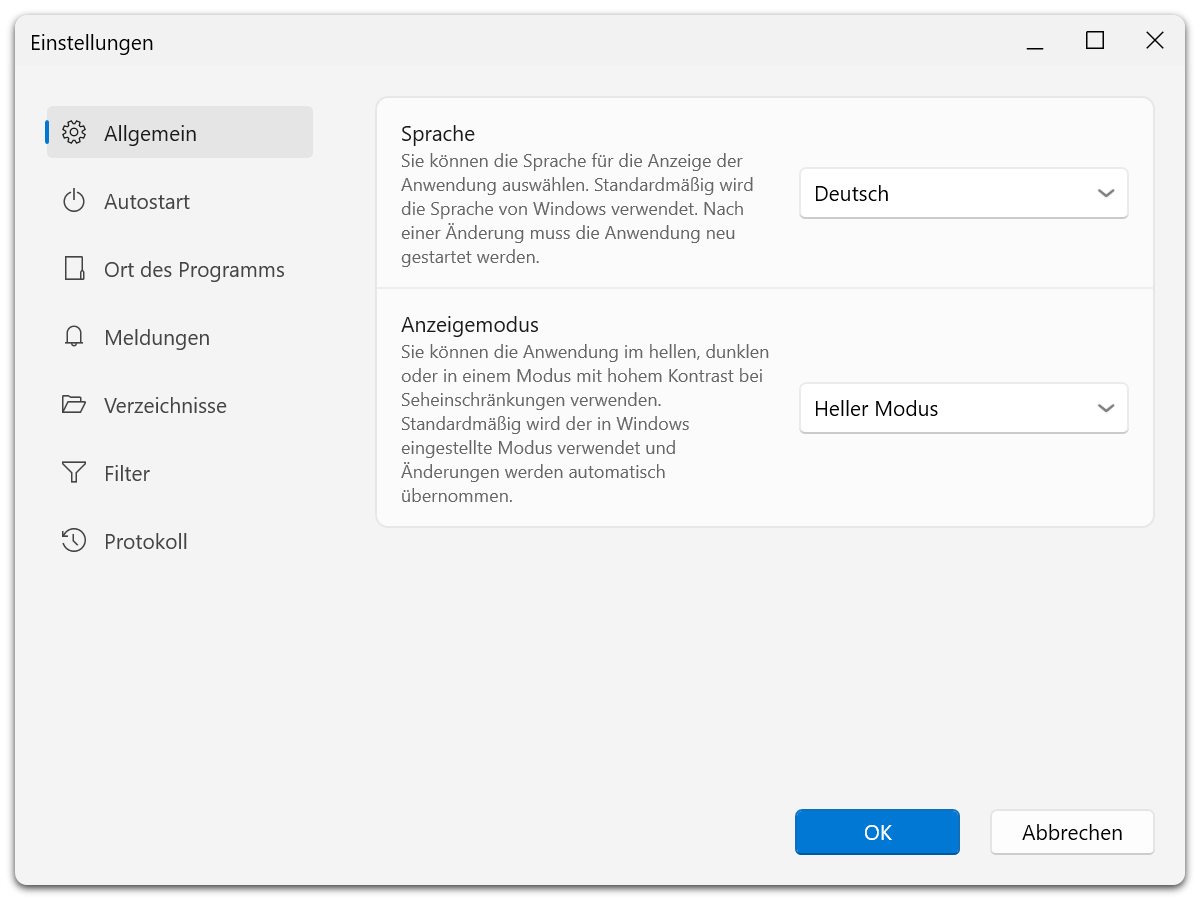This screenshot has height=900, width=1200.
Task: Open the Deutsch language dropdown
Action: pos(964,193)
